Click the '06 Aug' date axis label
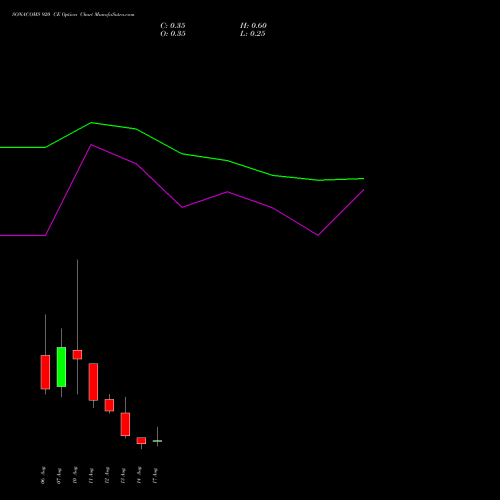This screenshot has height=500, width=500. click(43, 475)
